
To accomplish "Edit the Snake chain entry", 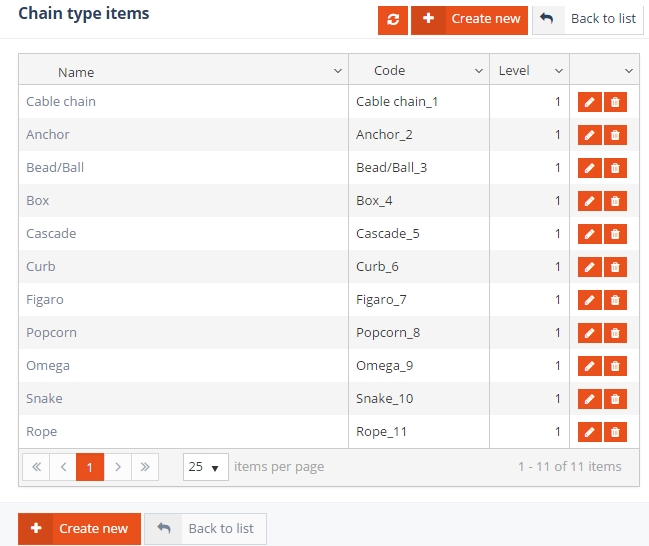I will [590, 399].
